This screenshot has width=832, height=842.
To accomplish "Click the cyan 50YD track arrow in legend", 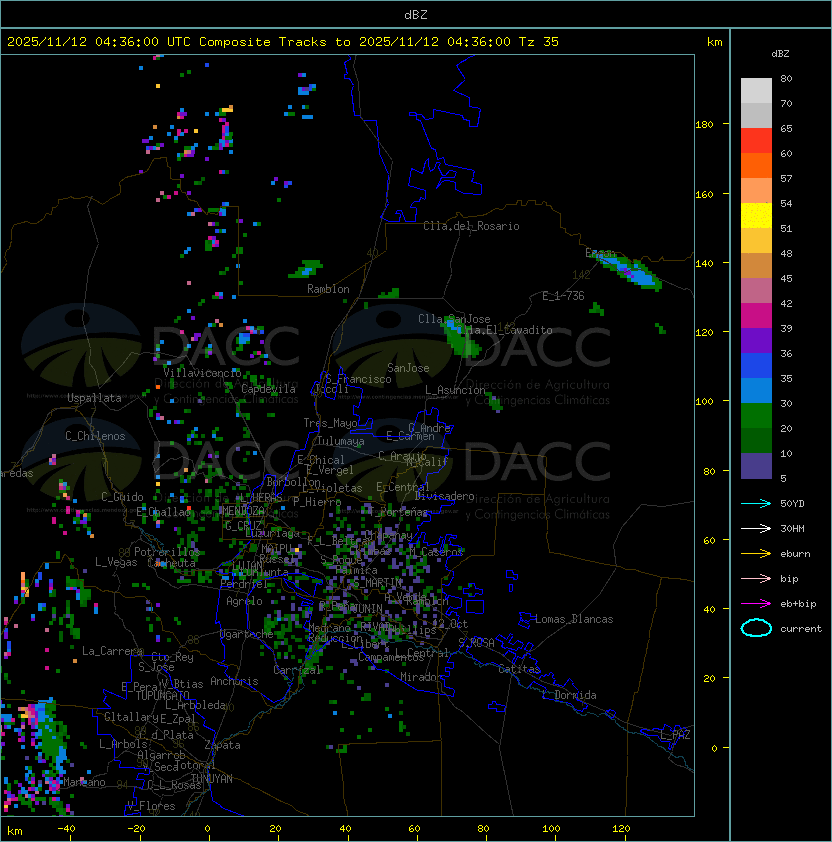I will pos(756,503).
